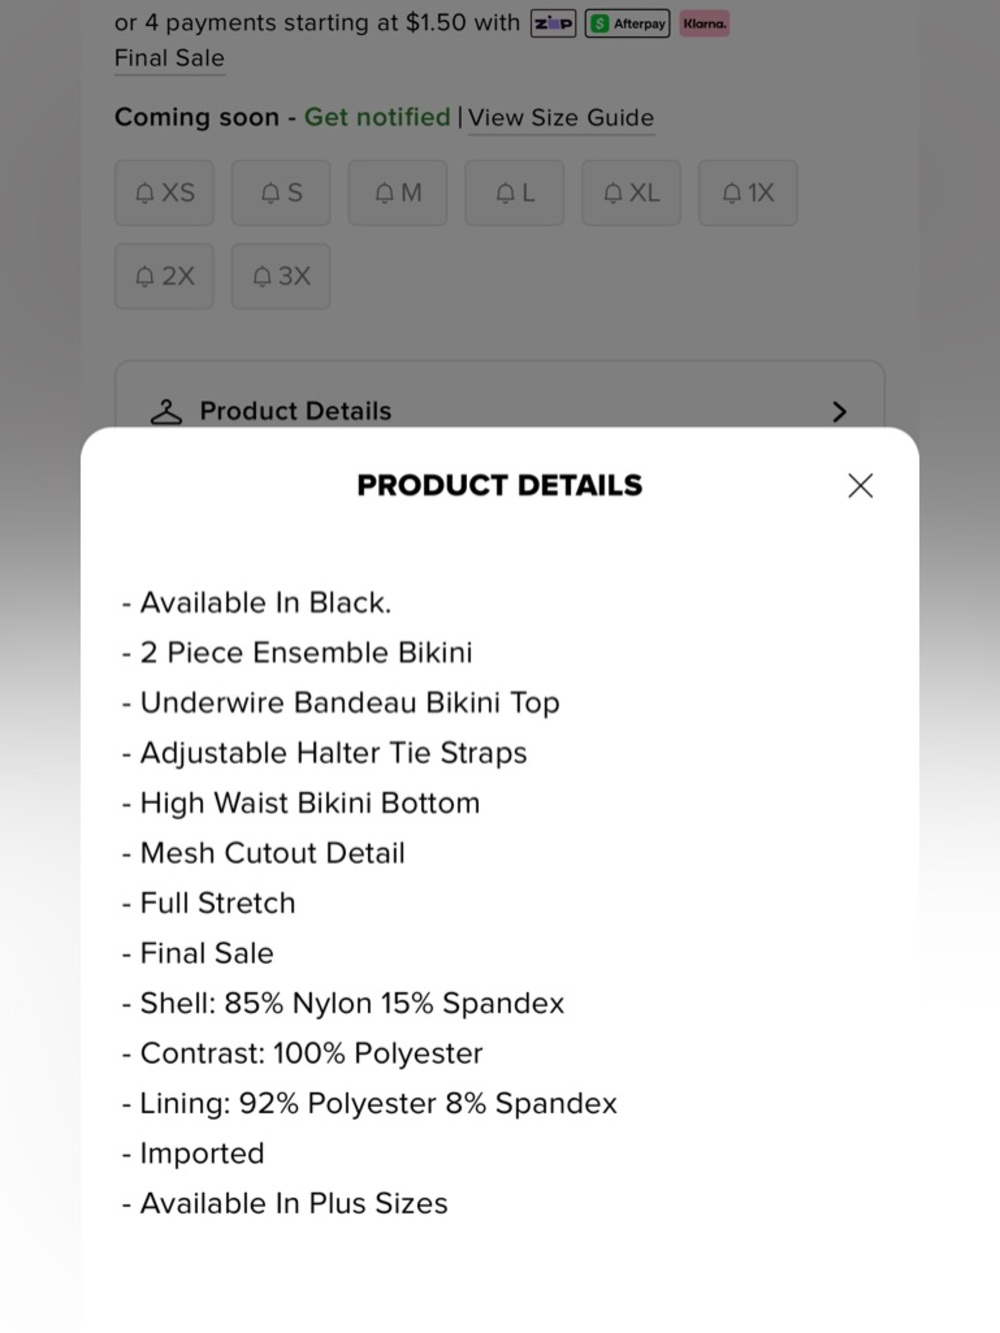Click the hanger icon beside Product Details

166,412
